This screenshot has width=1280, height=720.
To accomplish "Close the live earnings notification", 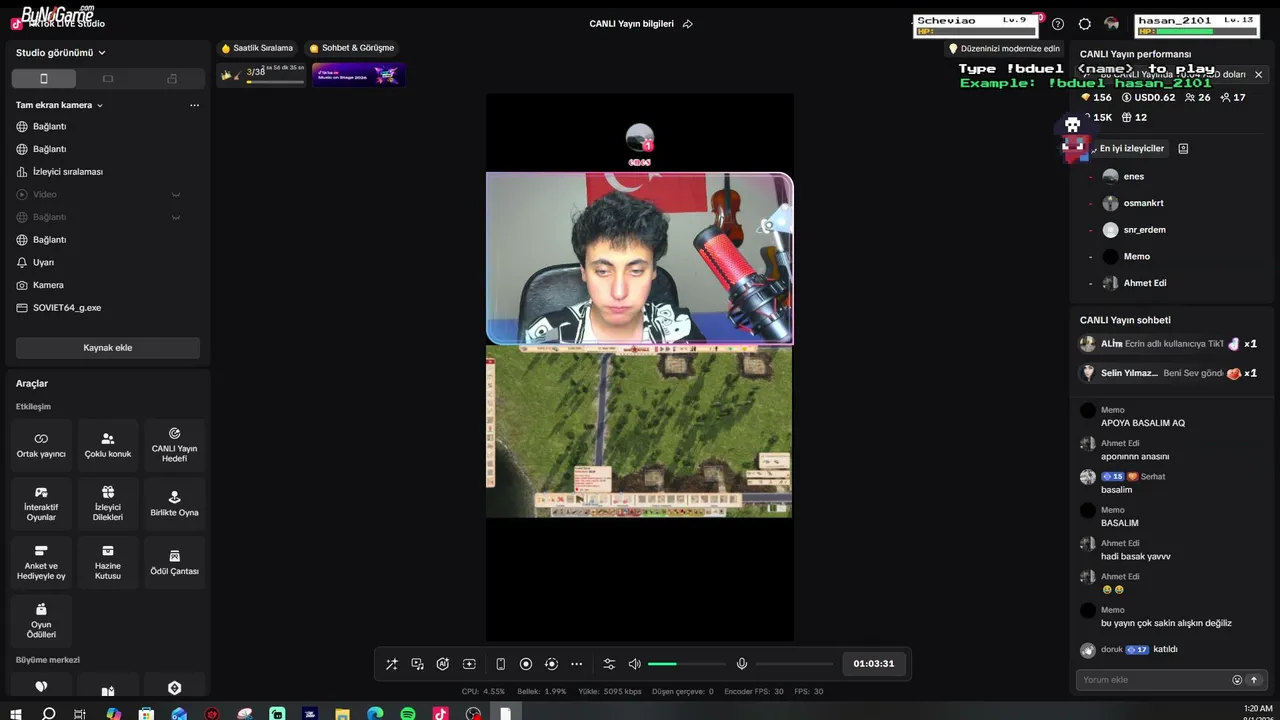I will (x=1258, y=74).
